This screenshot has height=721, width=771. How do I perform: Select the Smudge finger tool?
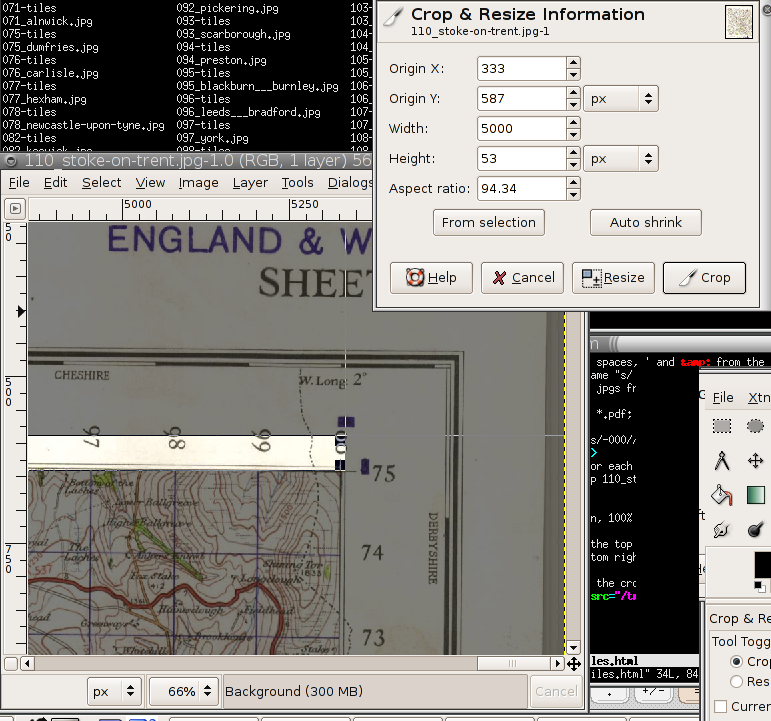tap(721, 530)
